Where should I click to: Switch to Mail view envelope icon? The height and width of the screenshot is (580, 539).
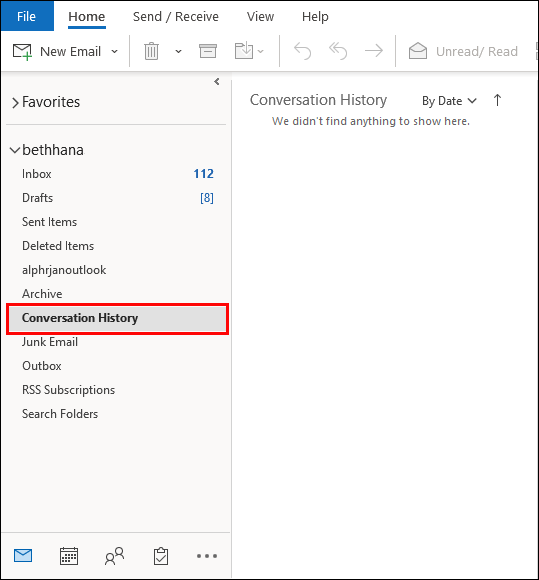pos(23,556)
